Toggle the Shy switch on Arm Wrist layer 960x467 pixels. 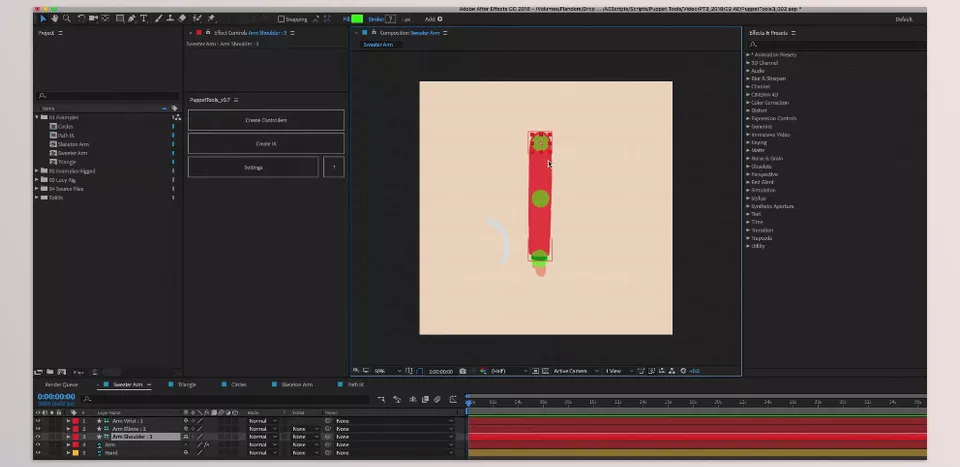coord(186,420)
